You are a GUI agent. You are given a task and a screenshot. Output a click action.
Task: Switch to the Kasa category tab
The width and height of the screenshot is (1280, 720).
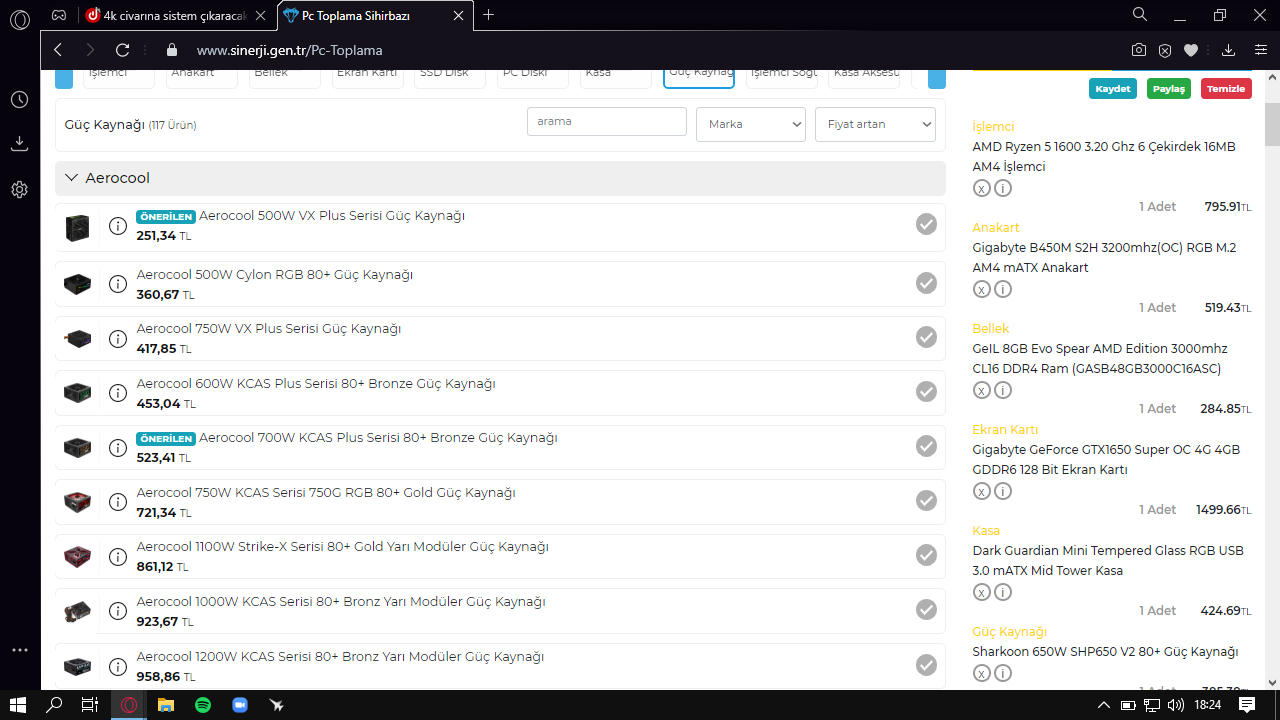[x=616, y=79]
